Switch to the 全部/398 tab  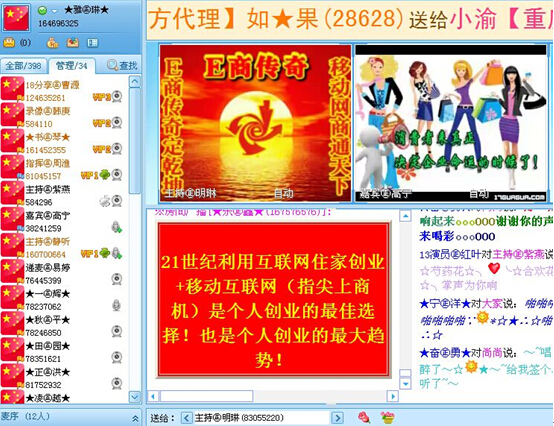point(23,66)
